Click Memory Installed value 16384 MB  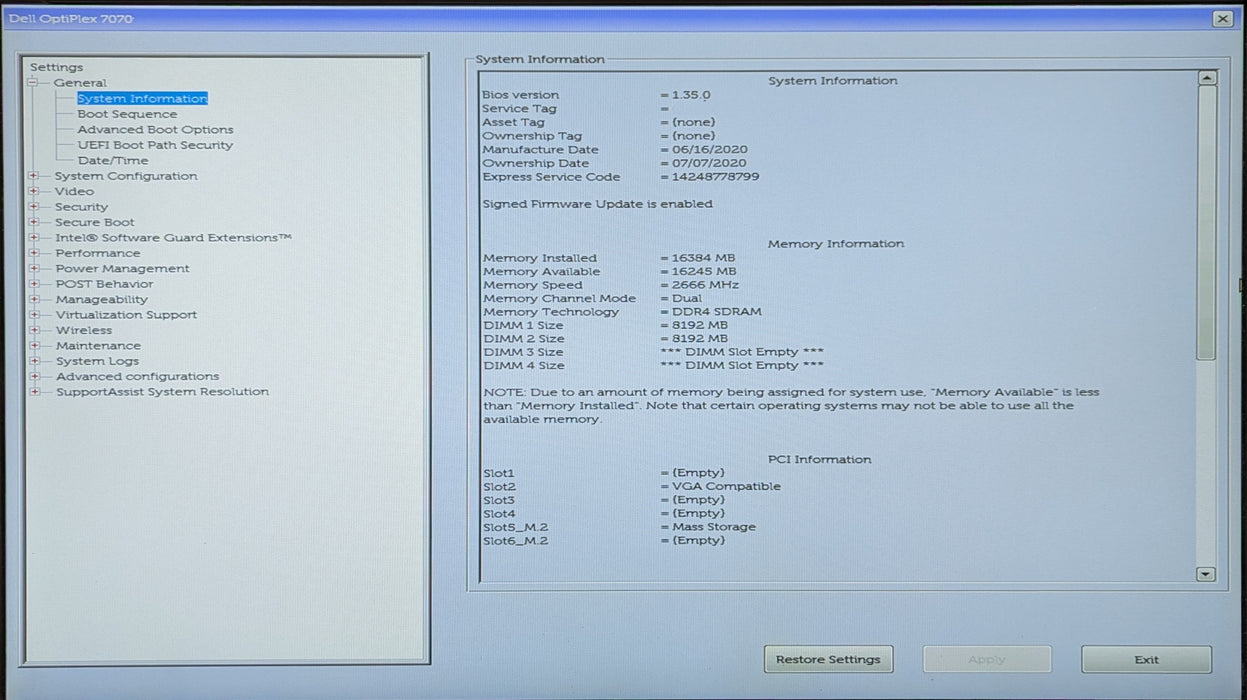[703, 258]
